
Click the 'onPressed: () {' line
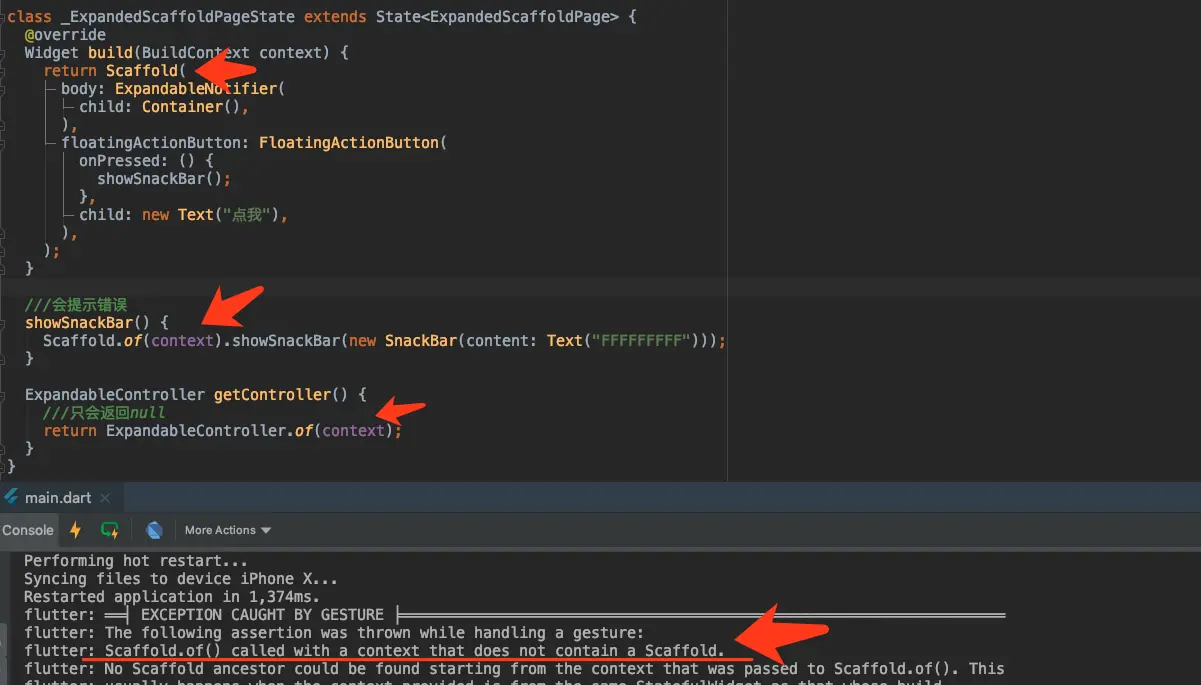(x=146, y=160)
